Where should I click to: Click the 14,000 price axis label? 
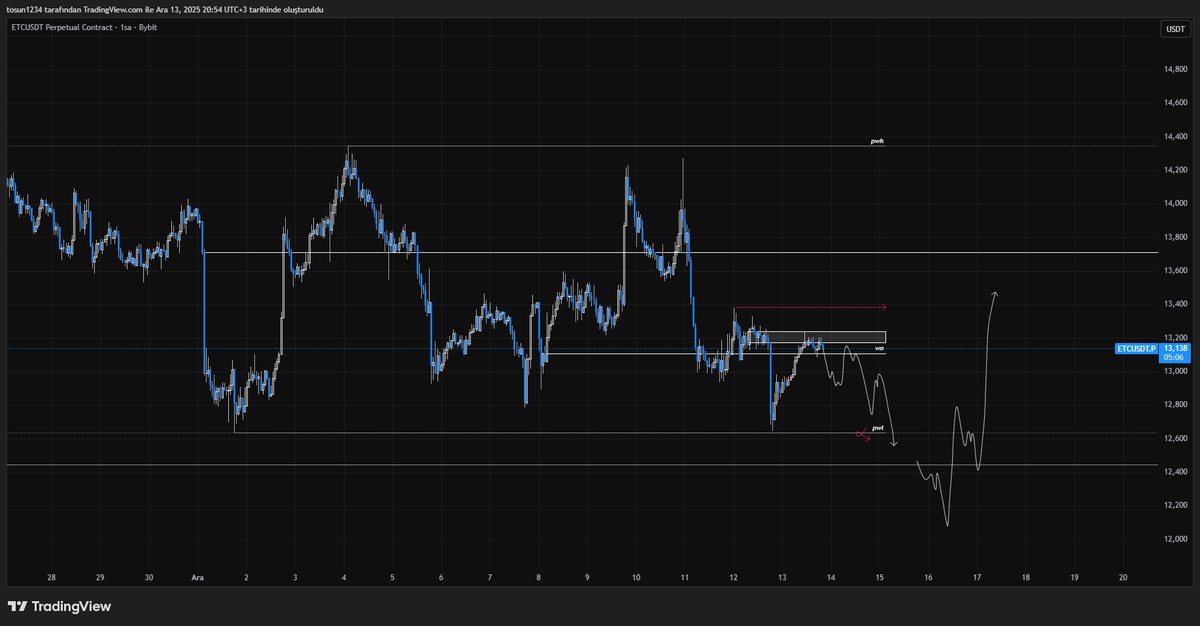pyautogui.click(x=1174, y=203)
